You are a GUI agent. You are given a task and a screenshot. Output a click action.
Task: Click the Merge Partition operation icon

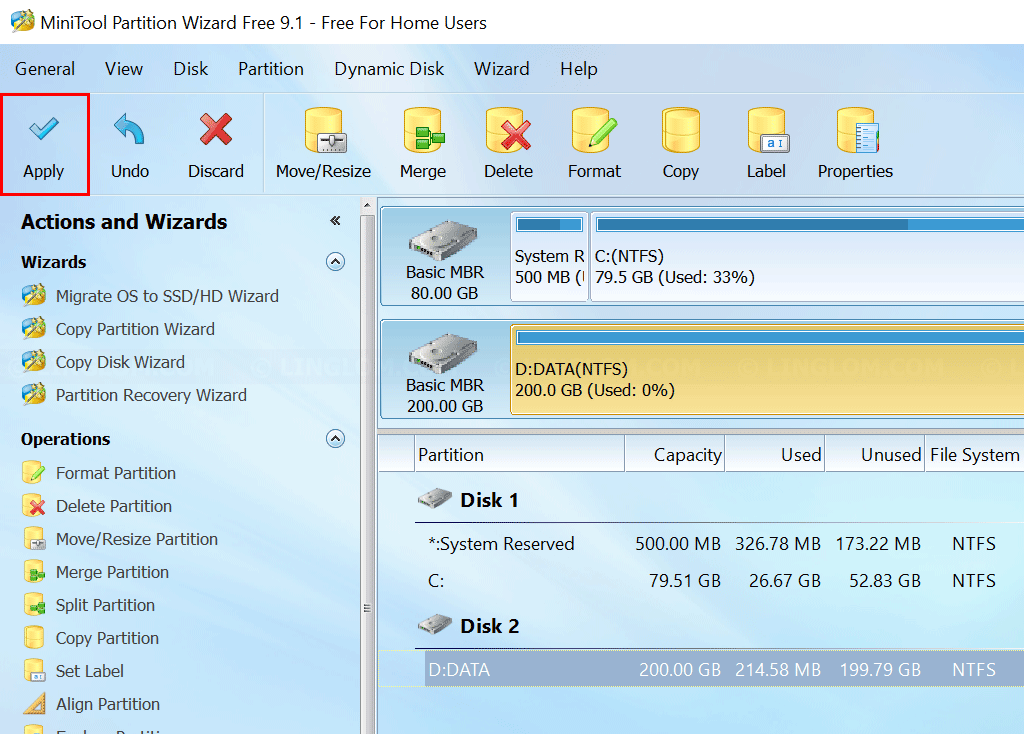(x=34, y=572)
